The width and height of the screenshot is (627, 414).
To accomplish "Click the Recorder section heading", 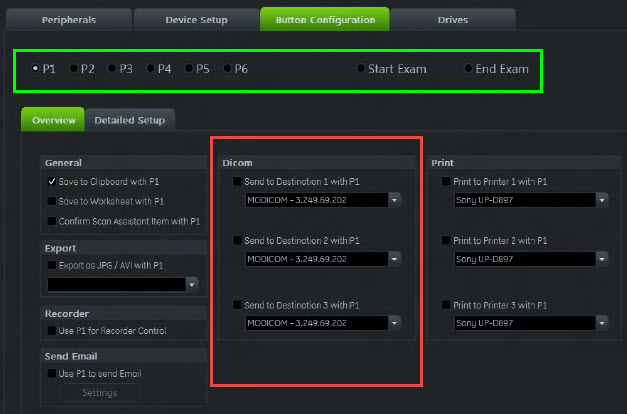I will pyautogui.click(x=67, y=314).
